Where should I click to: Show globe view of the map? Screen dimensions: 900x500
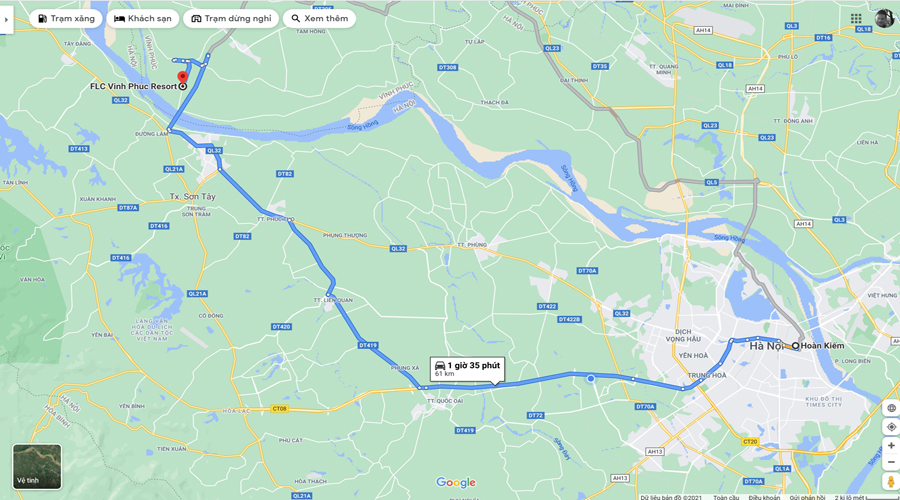click(891, 408)
